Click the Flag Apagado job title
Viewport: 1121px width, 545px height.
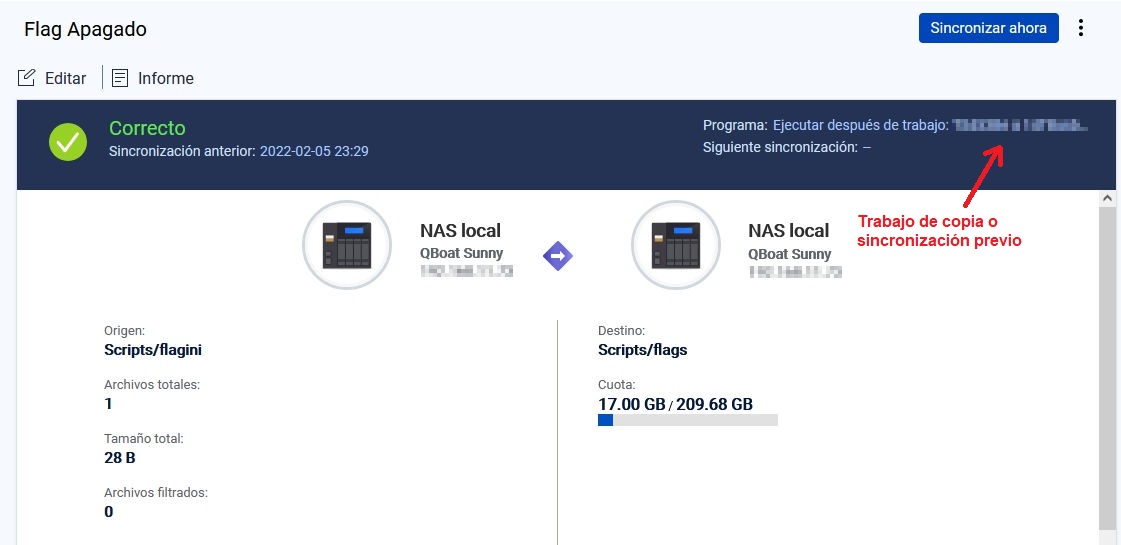pyautogui.click(x=85, y=29)
